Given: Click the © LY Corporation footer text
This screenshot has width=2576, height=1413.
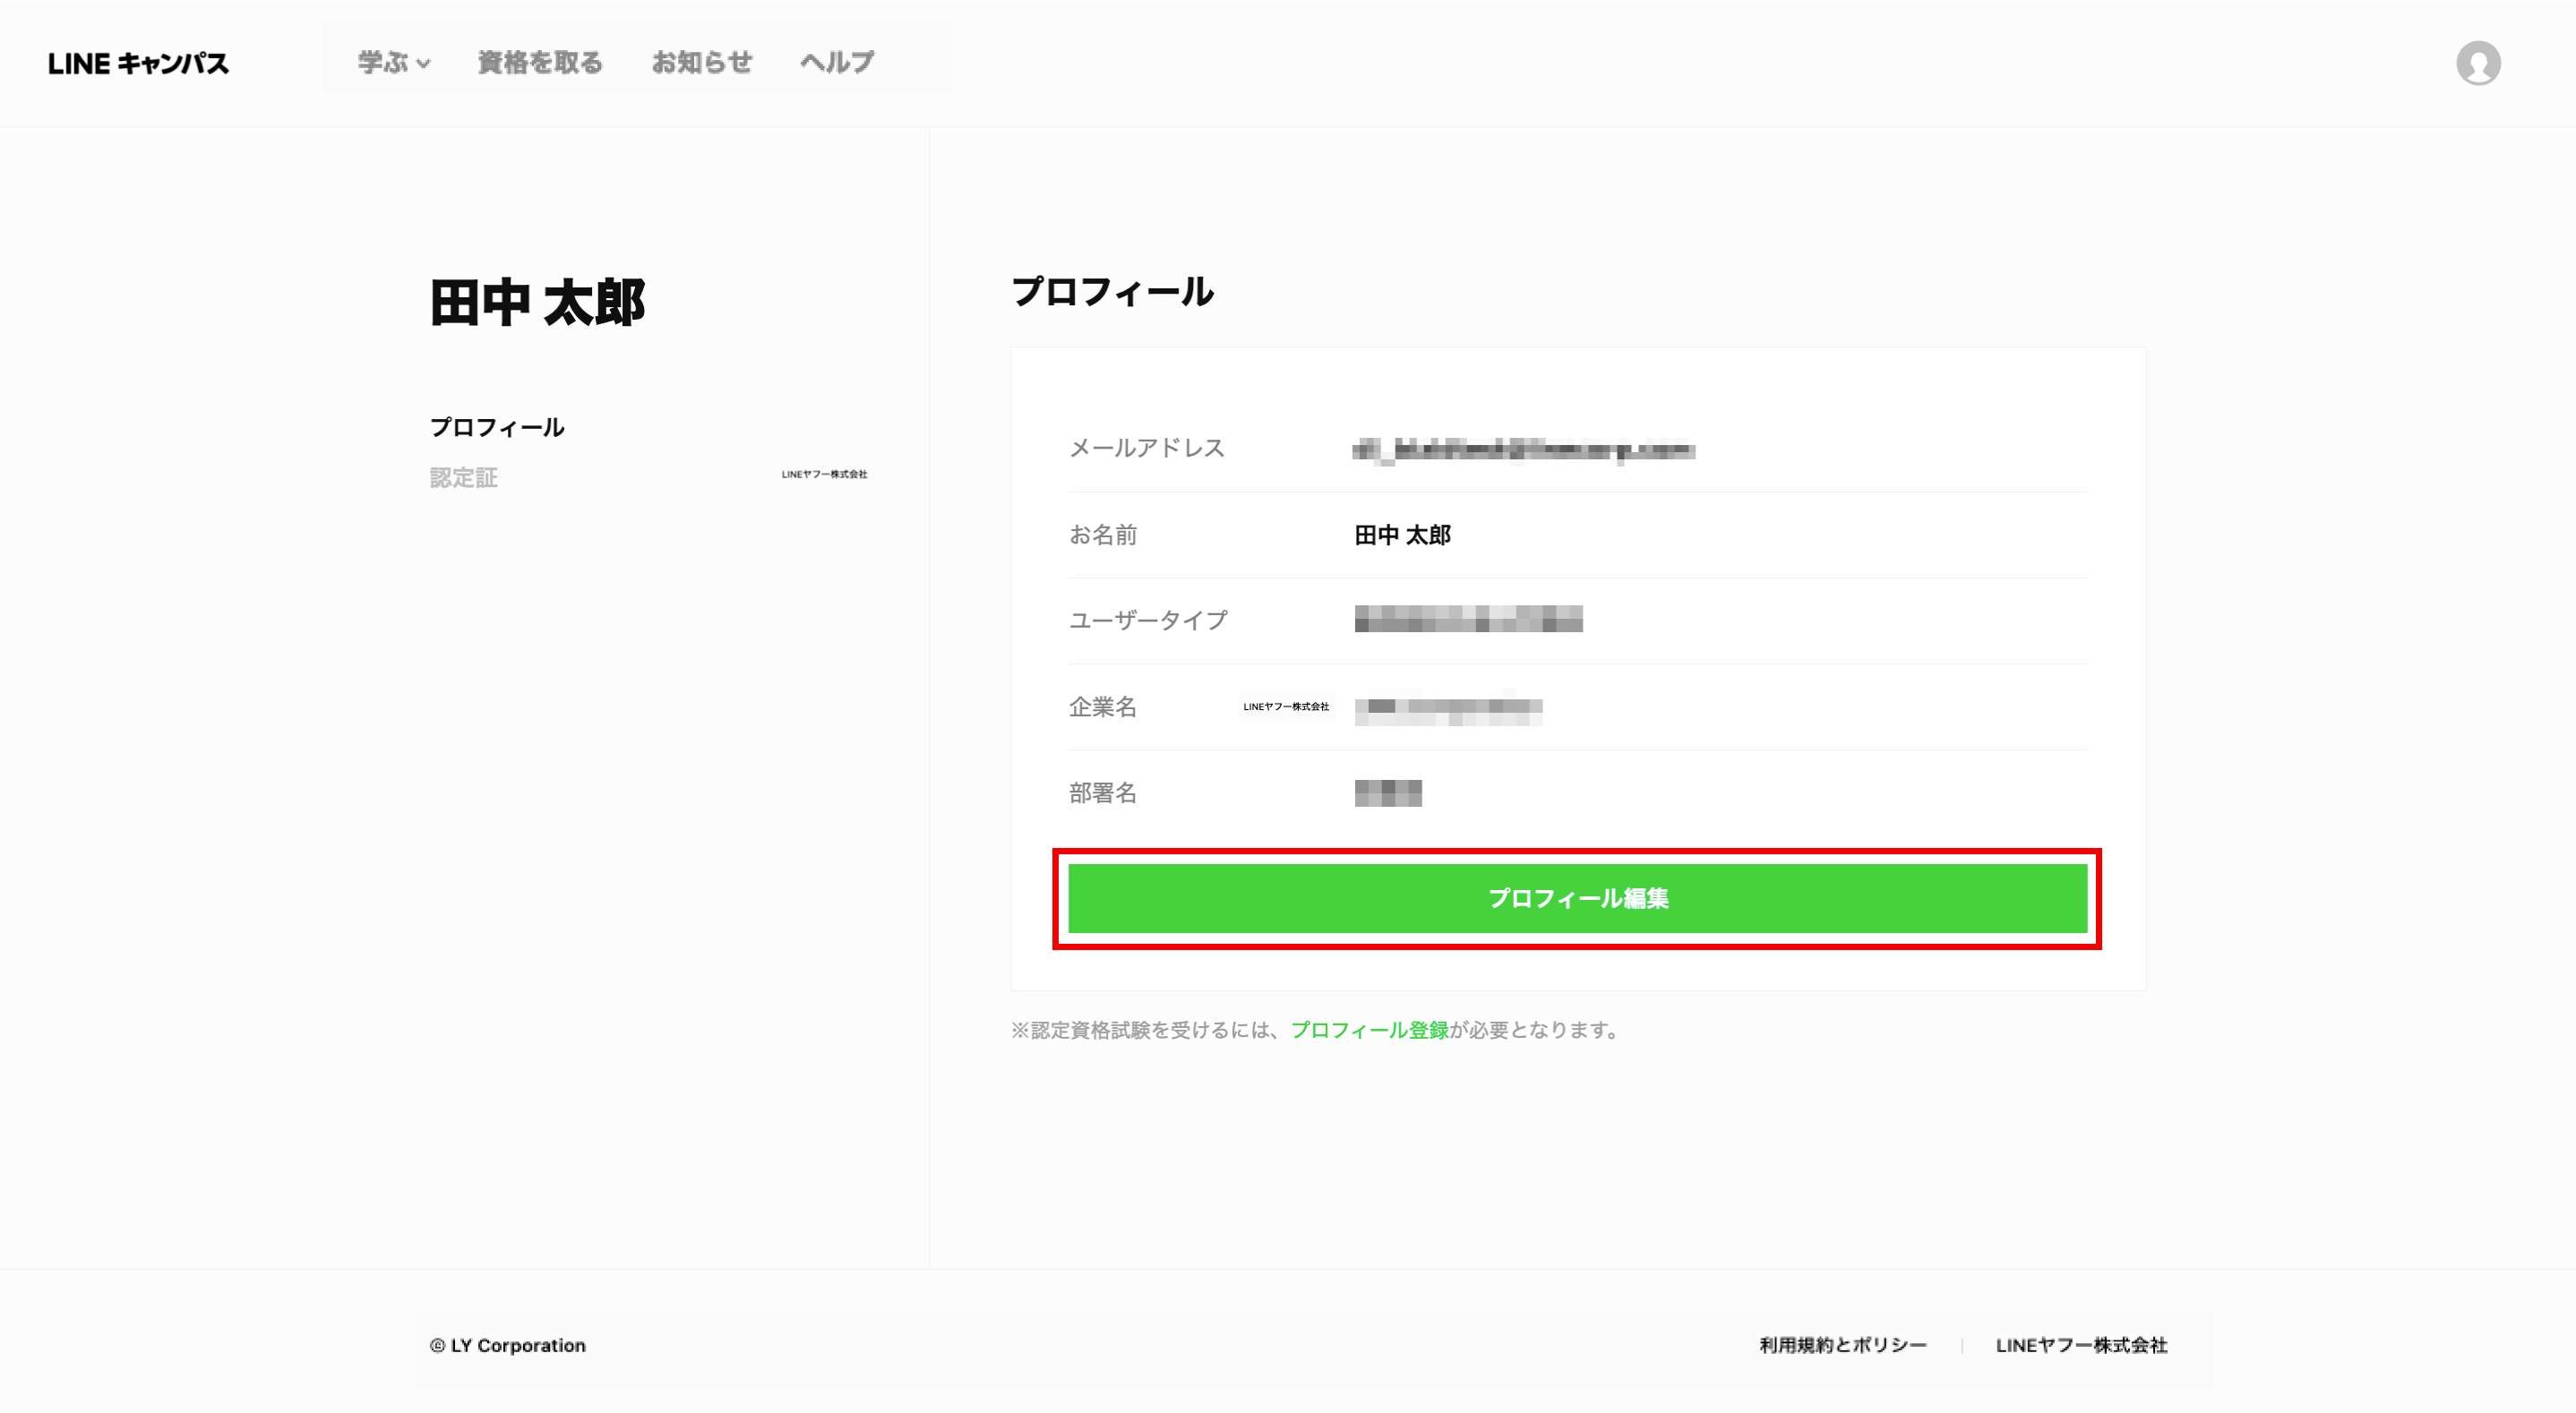Looking at the screenshot, I should tap(508, 1345).
